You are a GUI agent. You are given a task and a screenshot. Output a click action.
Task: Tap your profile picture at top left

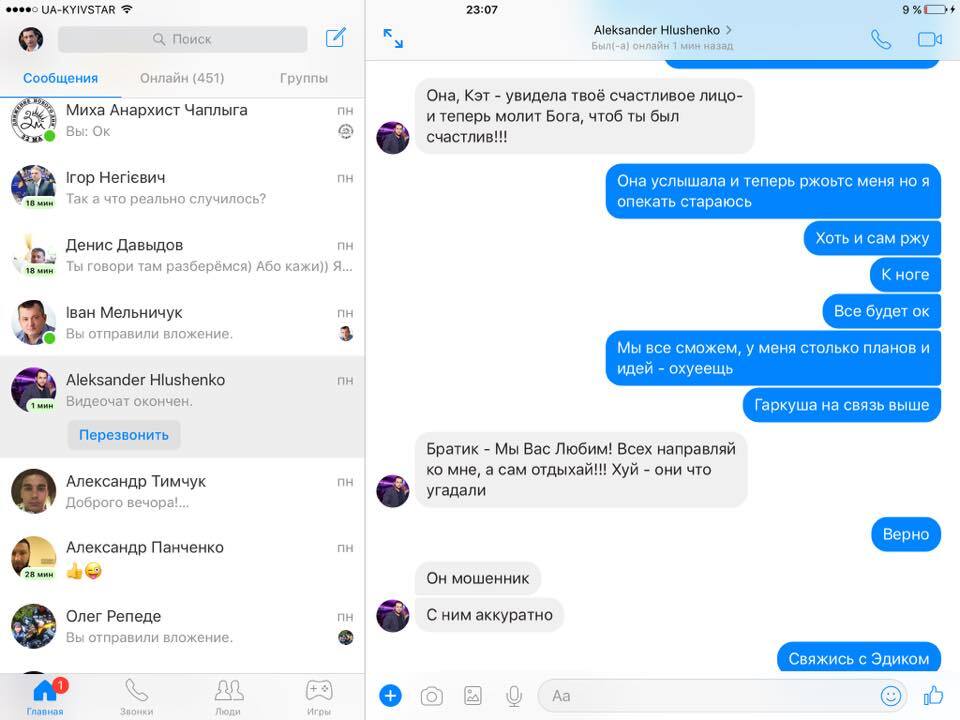pyautogui.click(x=31, y=39)
